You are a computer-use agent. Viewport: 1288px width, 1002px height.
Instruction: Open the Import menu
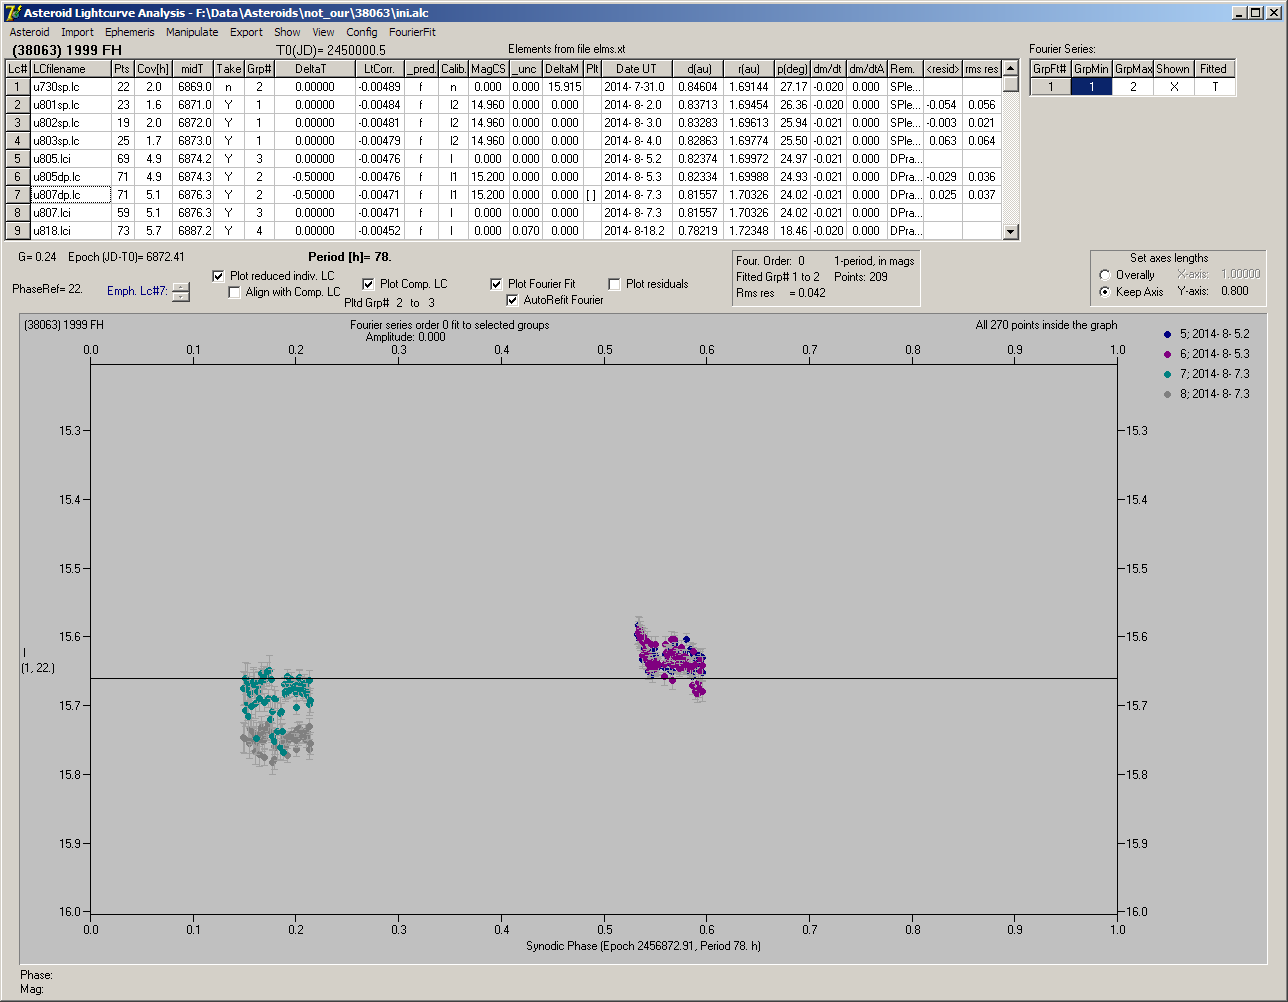point(77,32)
